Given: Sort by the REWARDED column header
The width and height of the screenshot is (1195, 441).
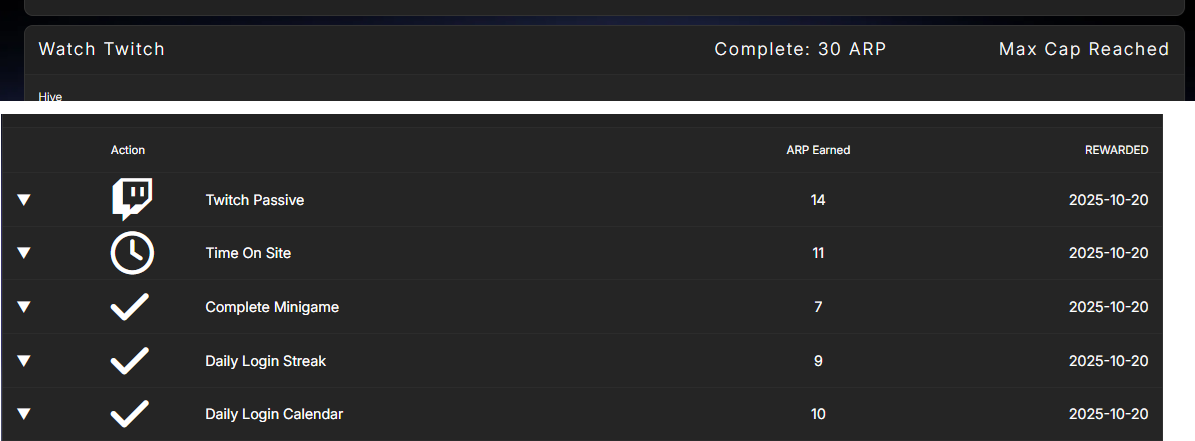Looking at the screenshot, I should click(x=1116, y=150).
